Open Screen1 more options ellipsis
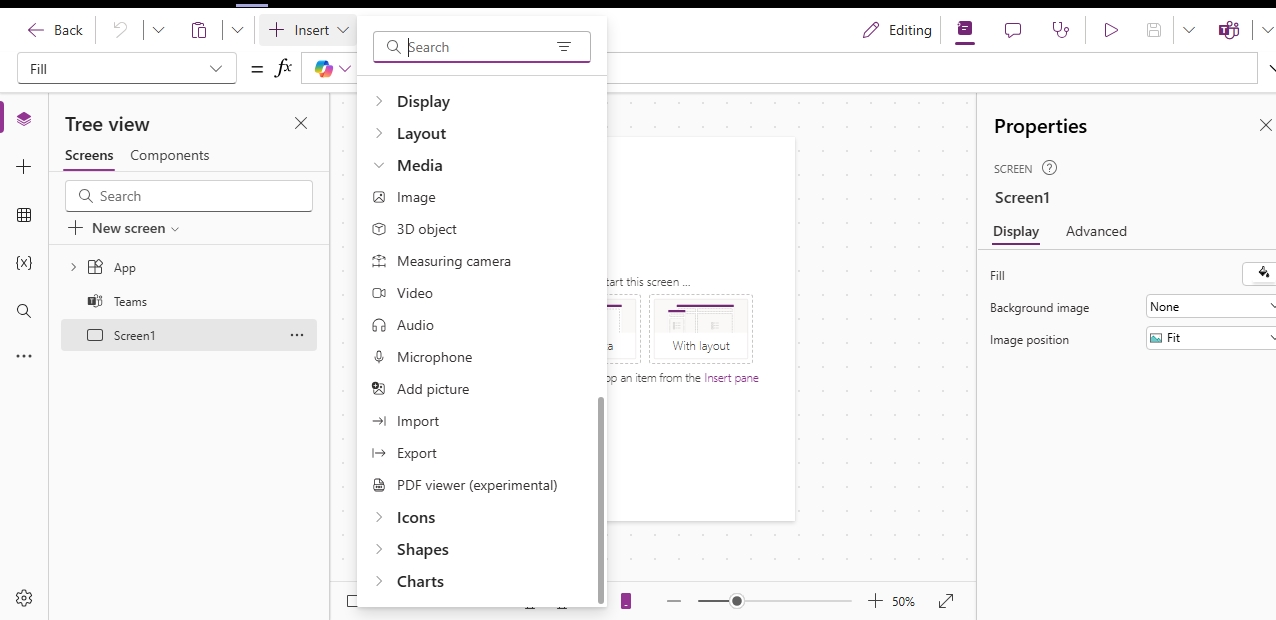The height and width of the screenshot is (620, 1276). click(297, 335)
